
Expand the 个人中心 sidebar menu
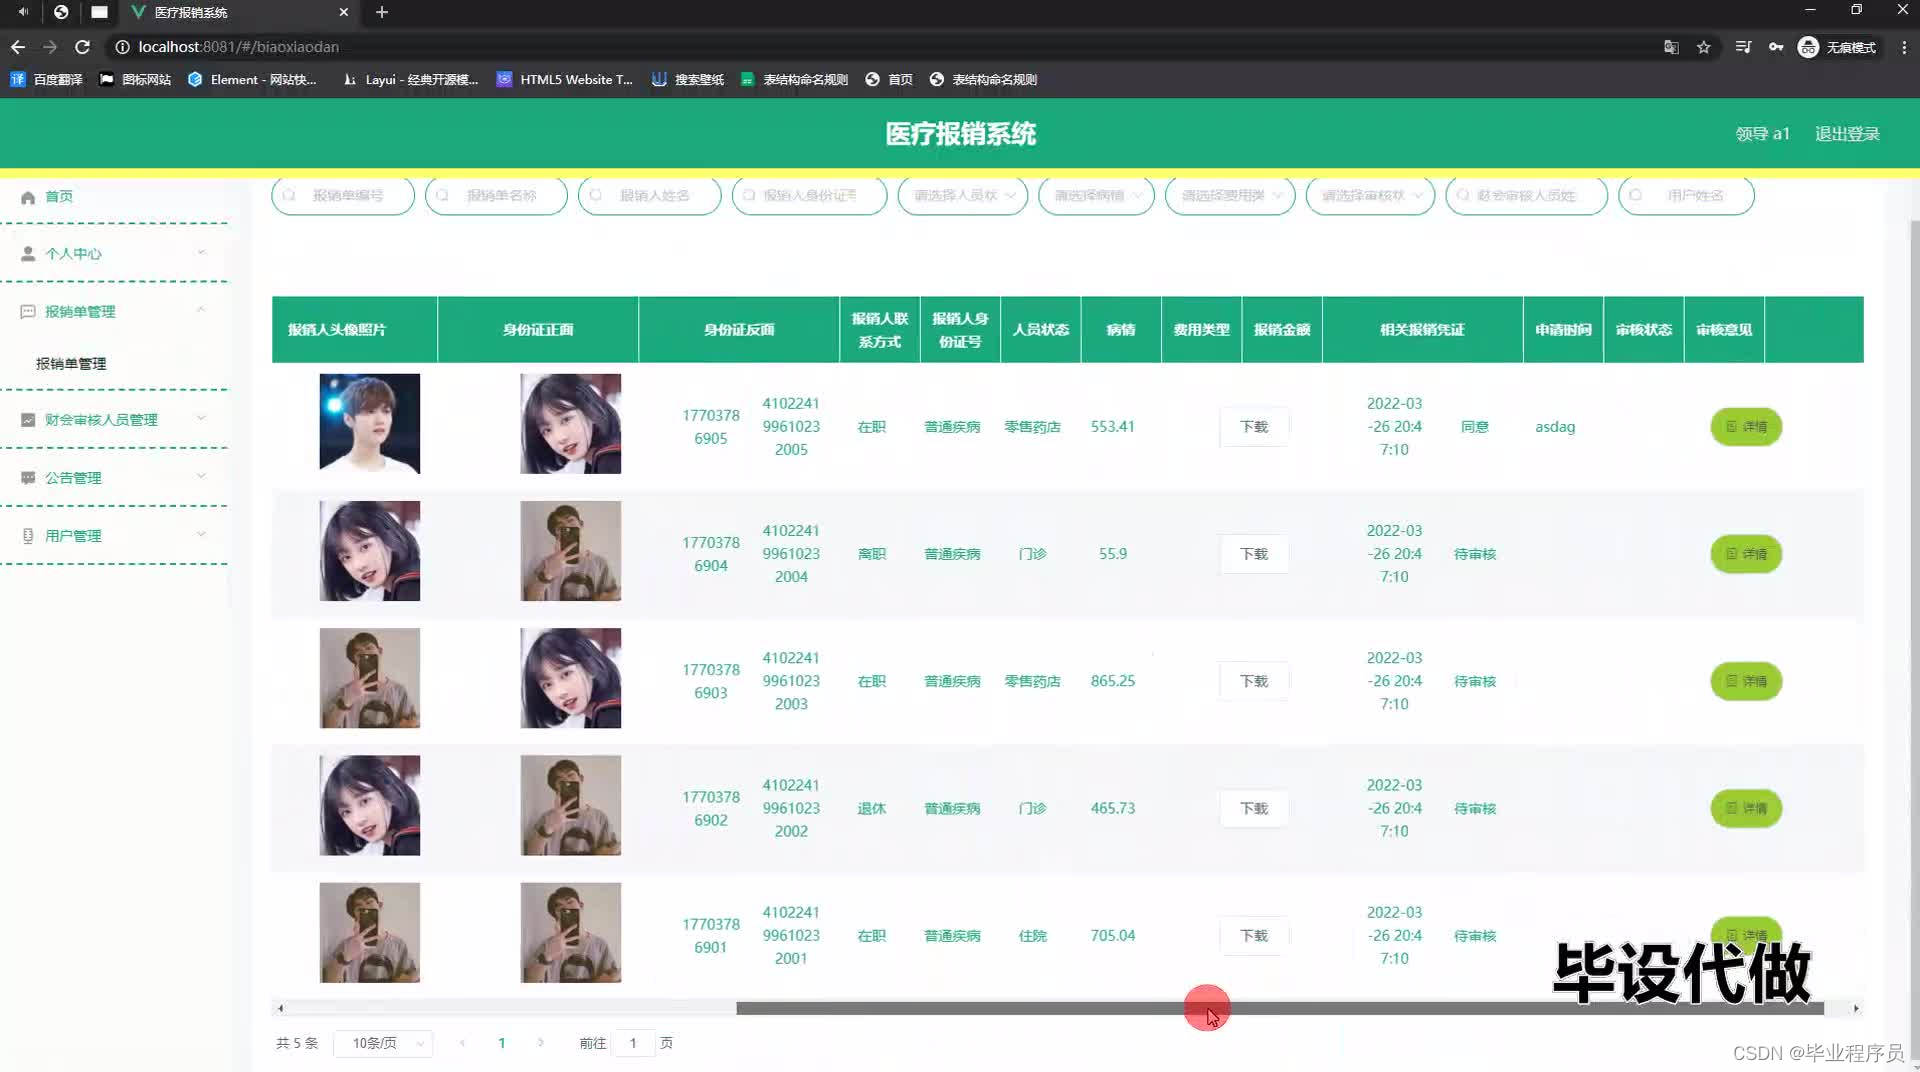pos(115,254)
